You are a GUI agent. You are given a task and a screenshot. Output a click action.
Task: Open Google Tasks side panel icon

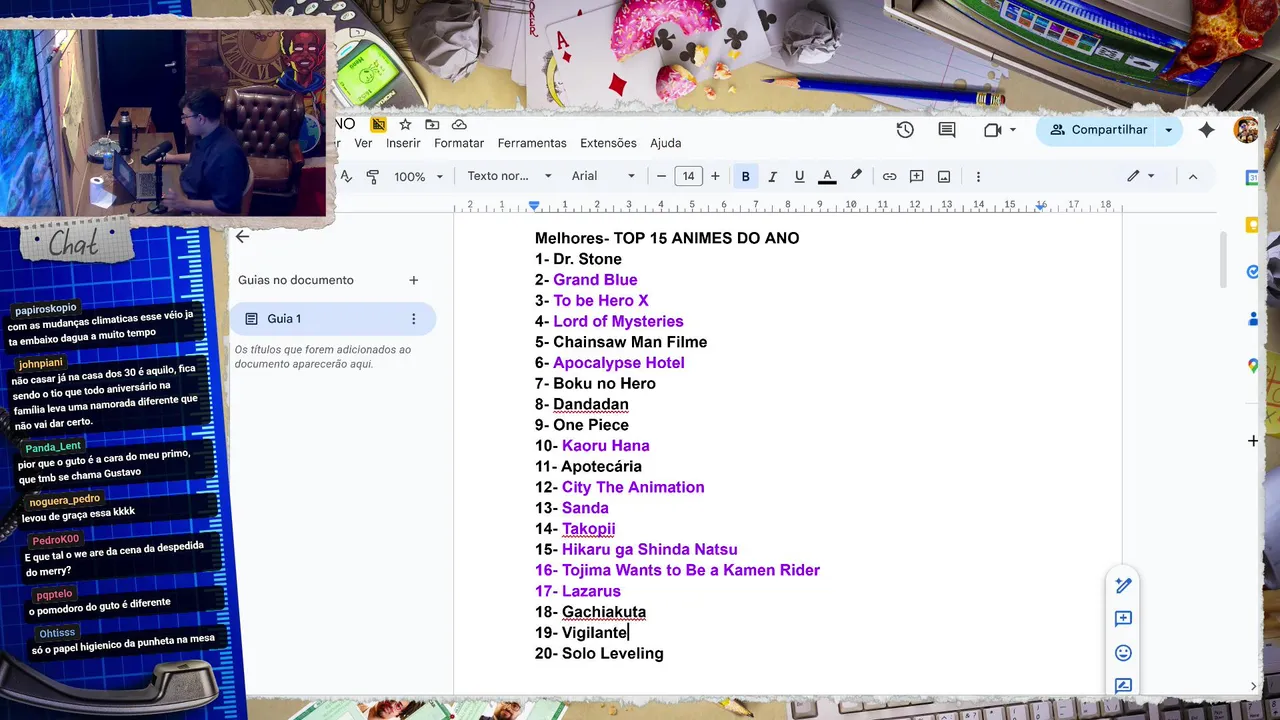(x=1253, y=272)
